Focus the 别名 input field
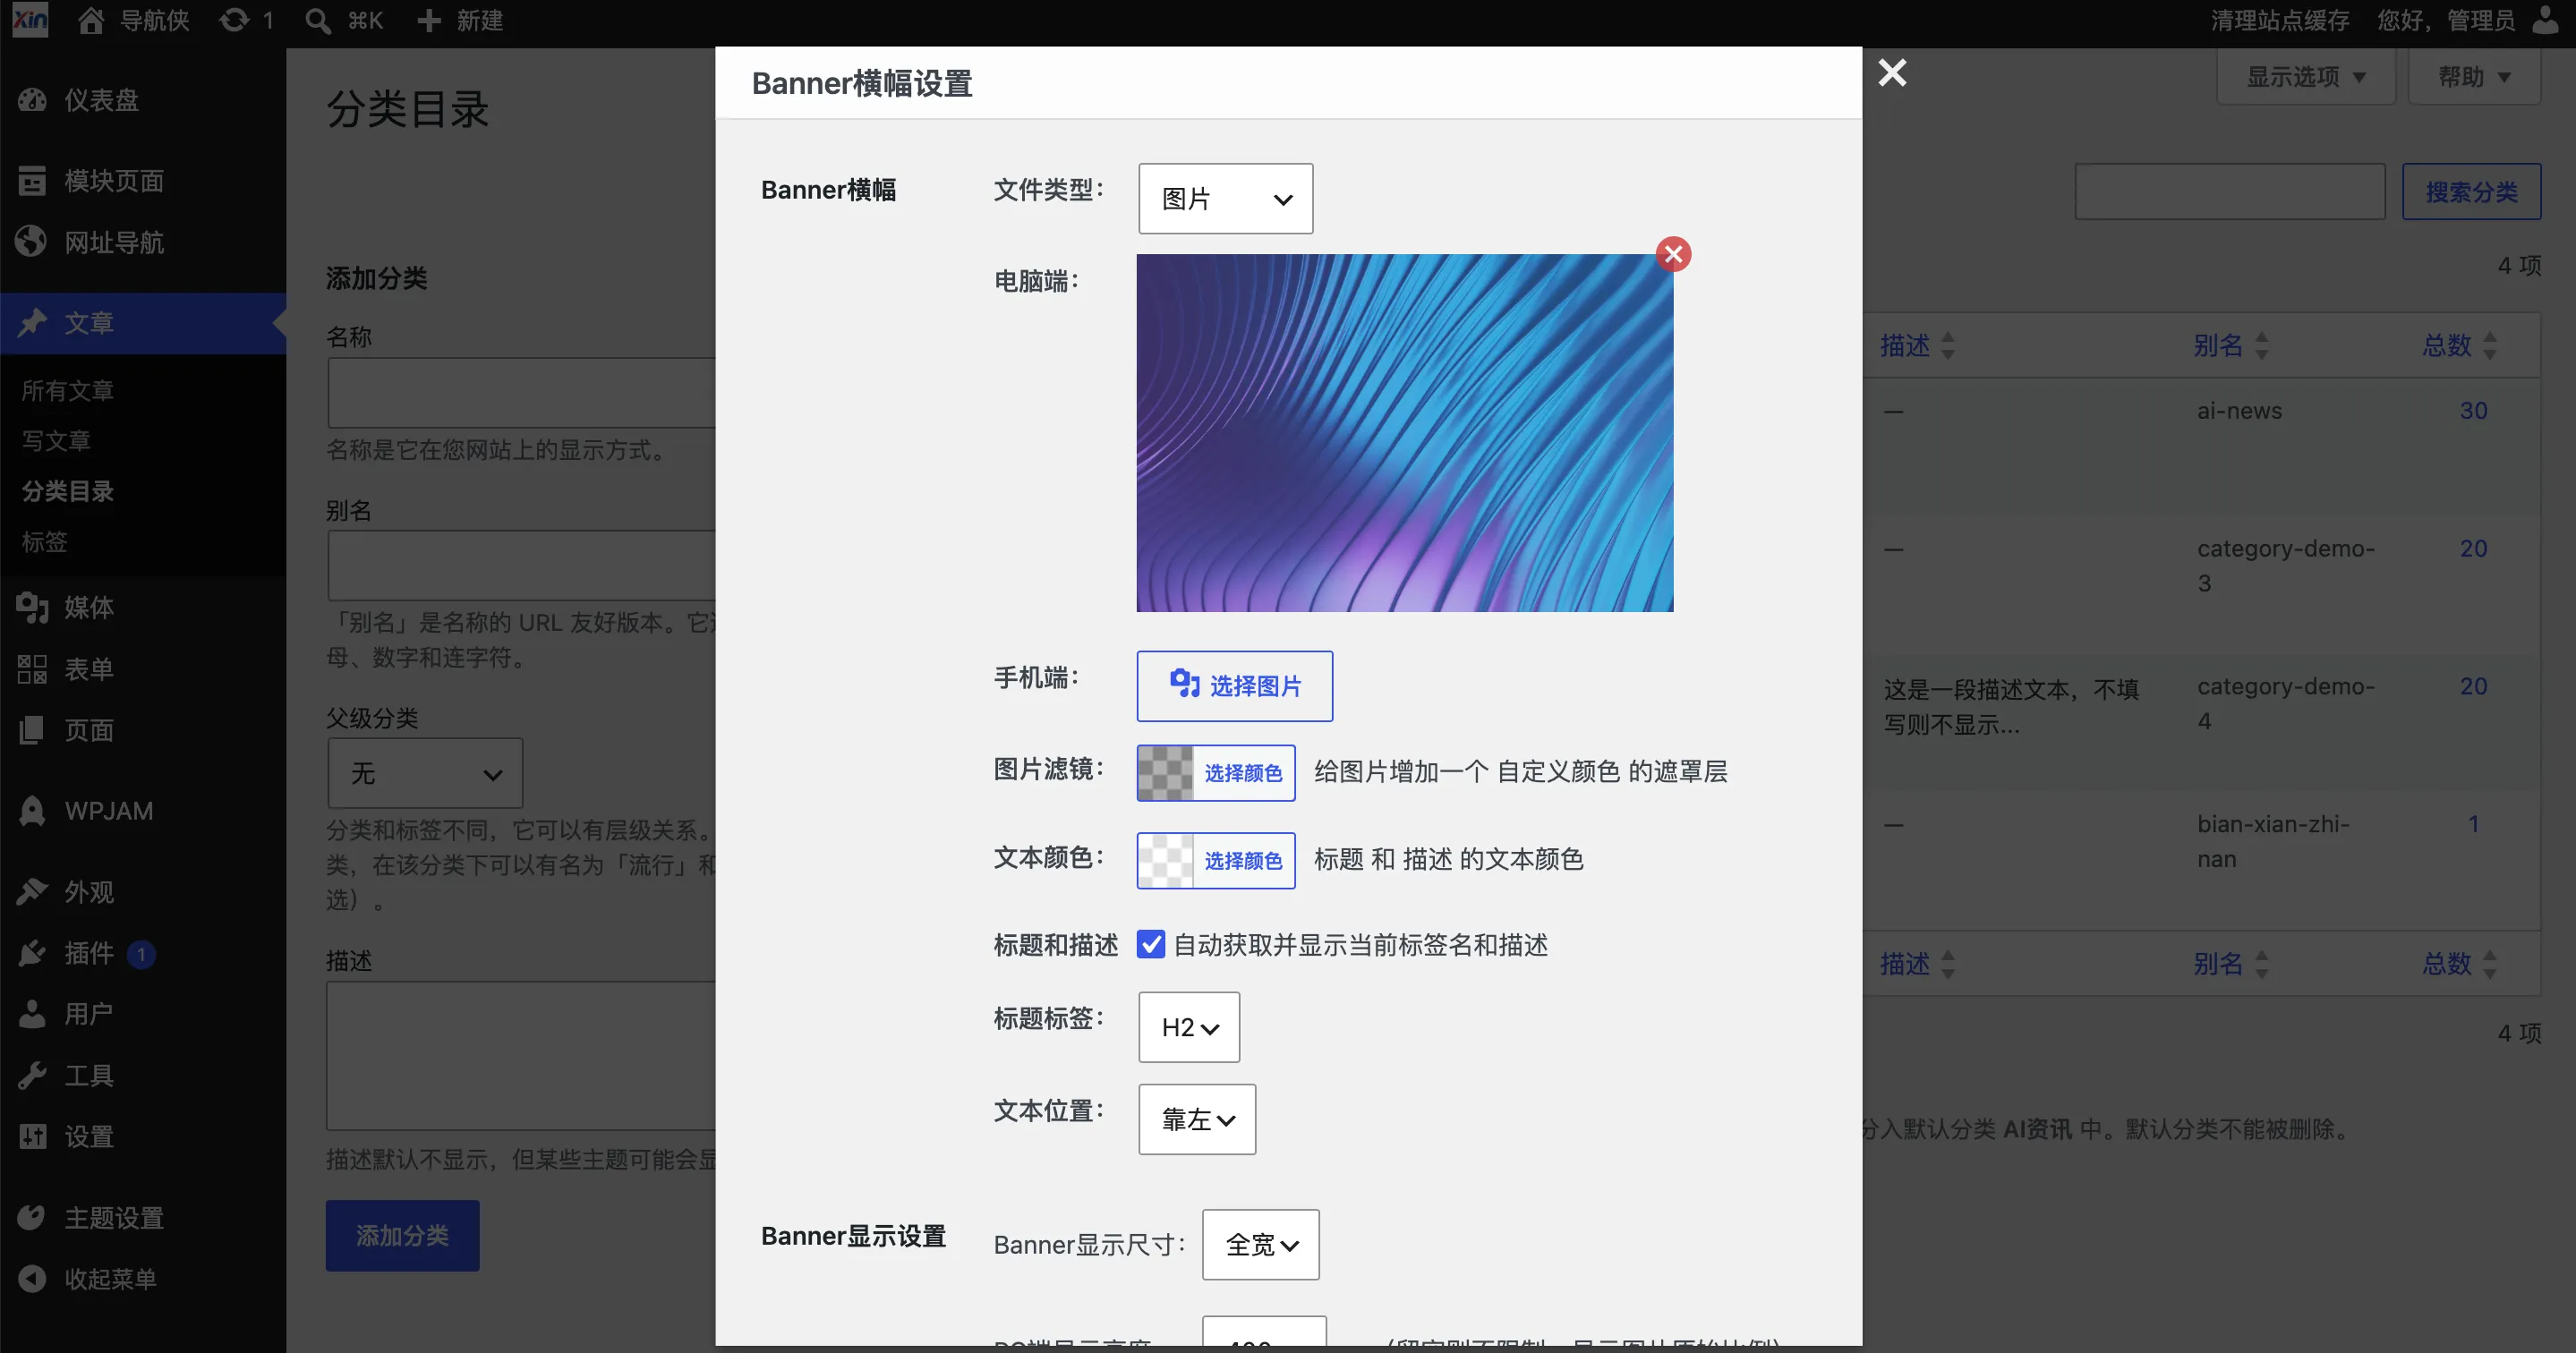The width and height of the screenshot is (2576, 1353). 522,565
